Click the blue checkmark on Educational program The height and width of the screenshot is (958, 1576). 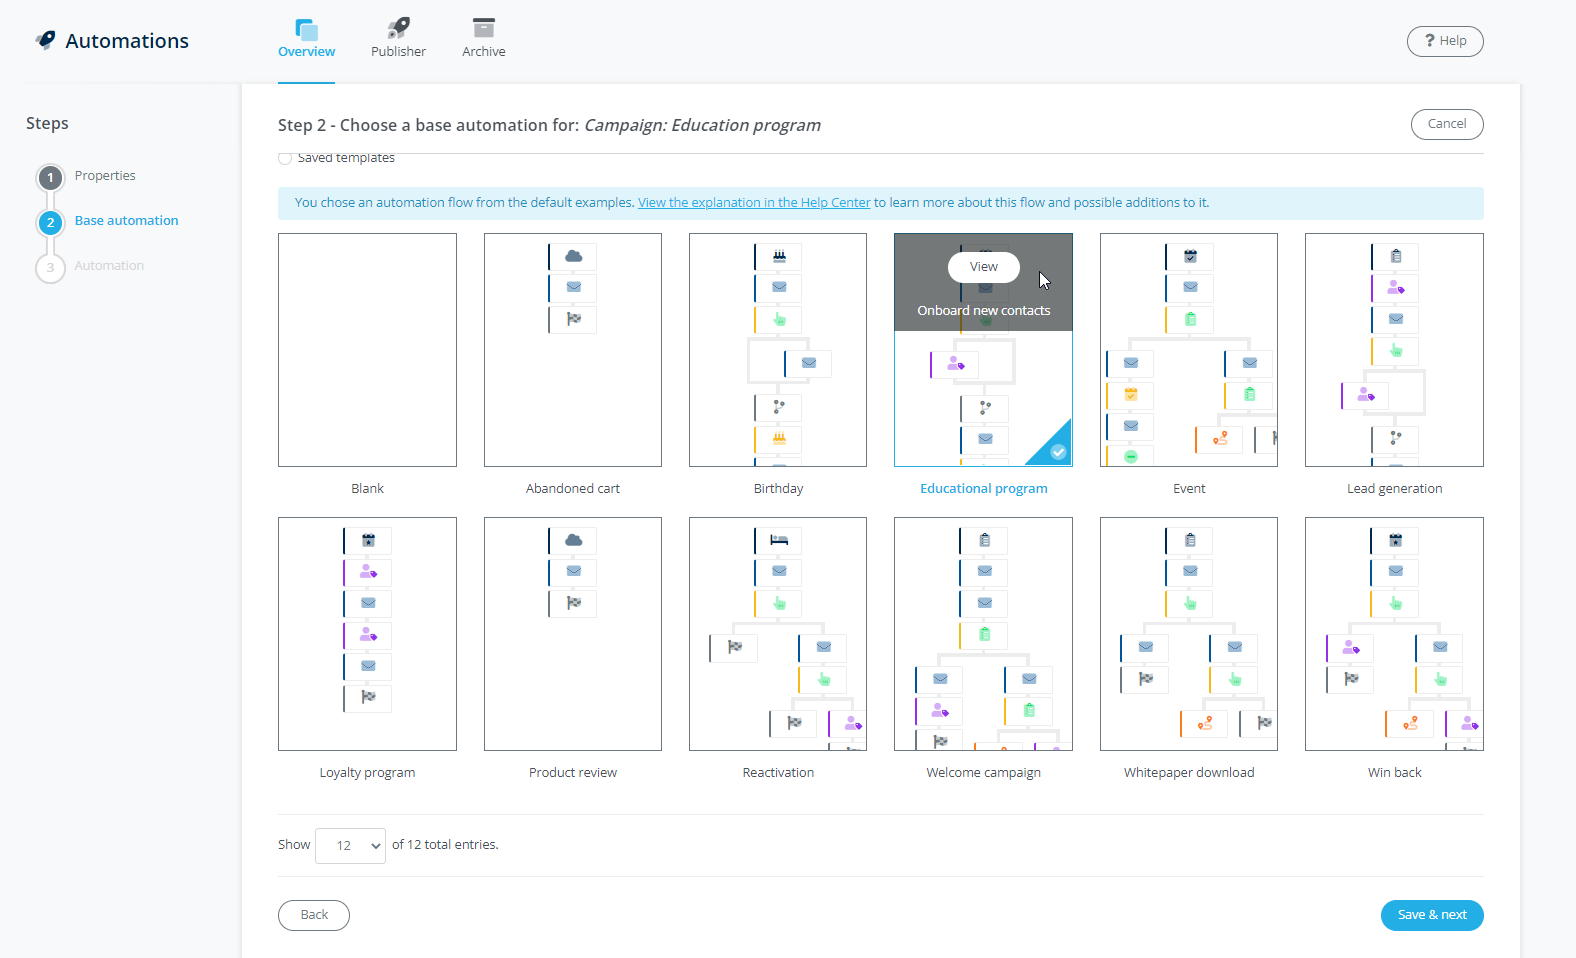(1058, 452)
